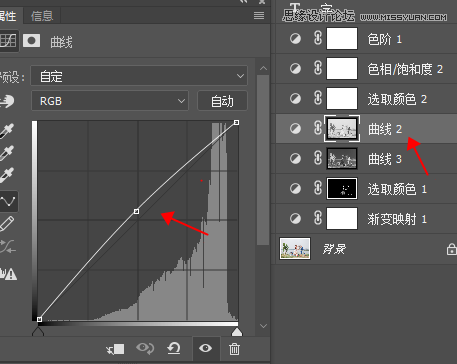Click the 曲线 2 adjustment icon
457x364 pixels.
pos(295,129)
